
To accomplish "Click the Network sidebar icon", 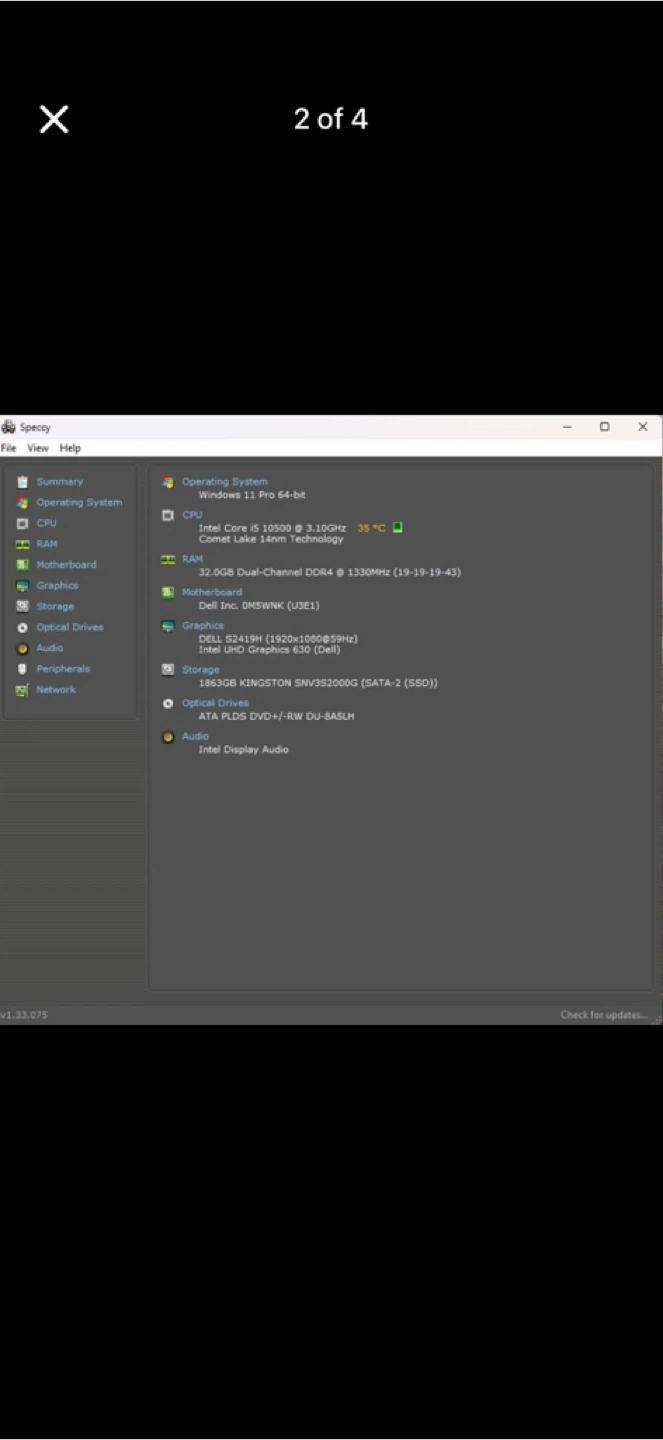I will click(x=22, y=690).
